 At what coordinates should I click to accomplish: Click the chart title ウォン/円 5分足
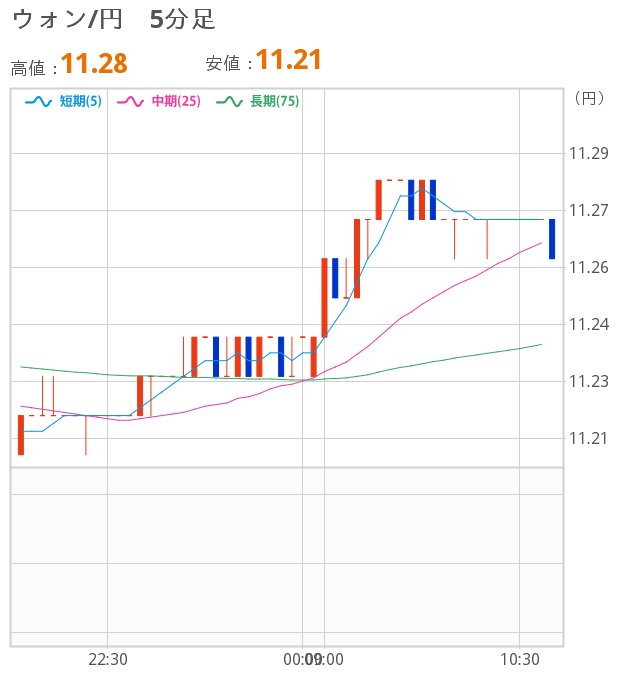point(114,19)
